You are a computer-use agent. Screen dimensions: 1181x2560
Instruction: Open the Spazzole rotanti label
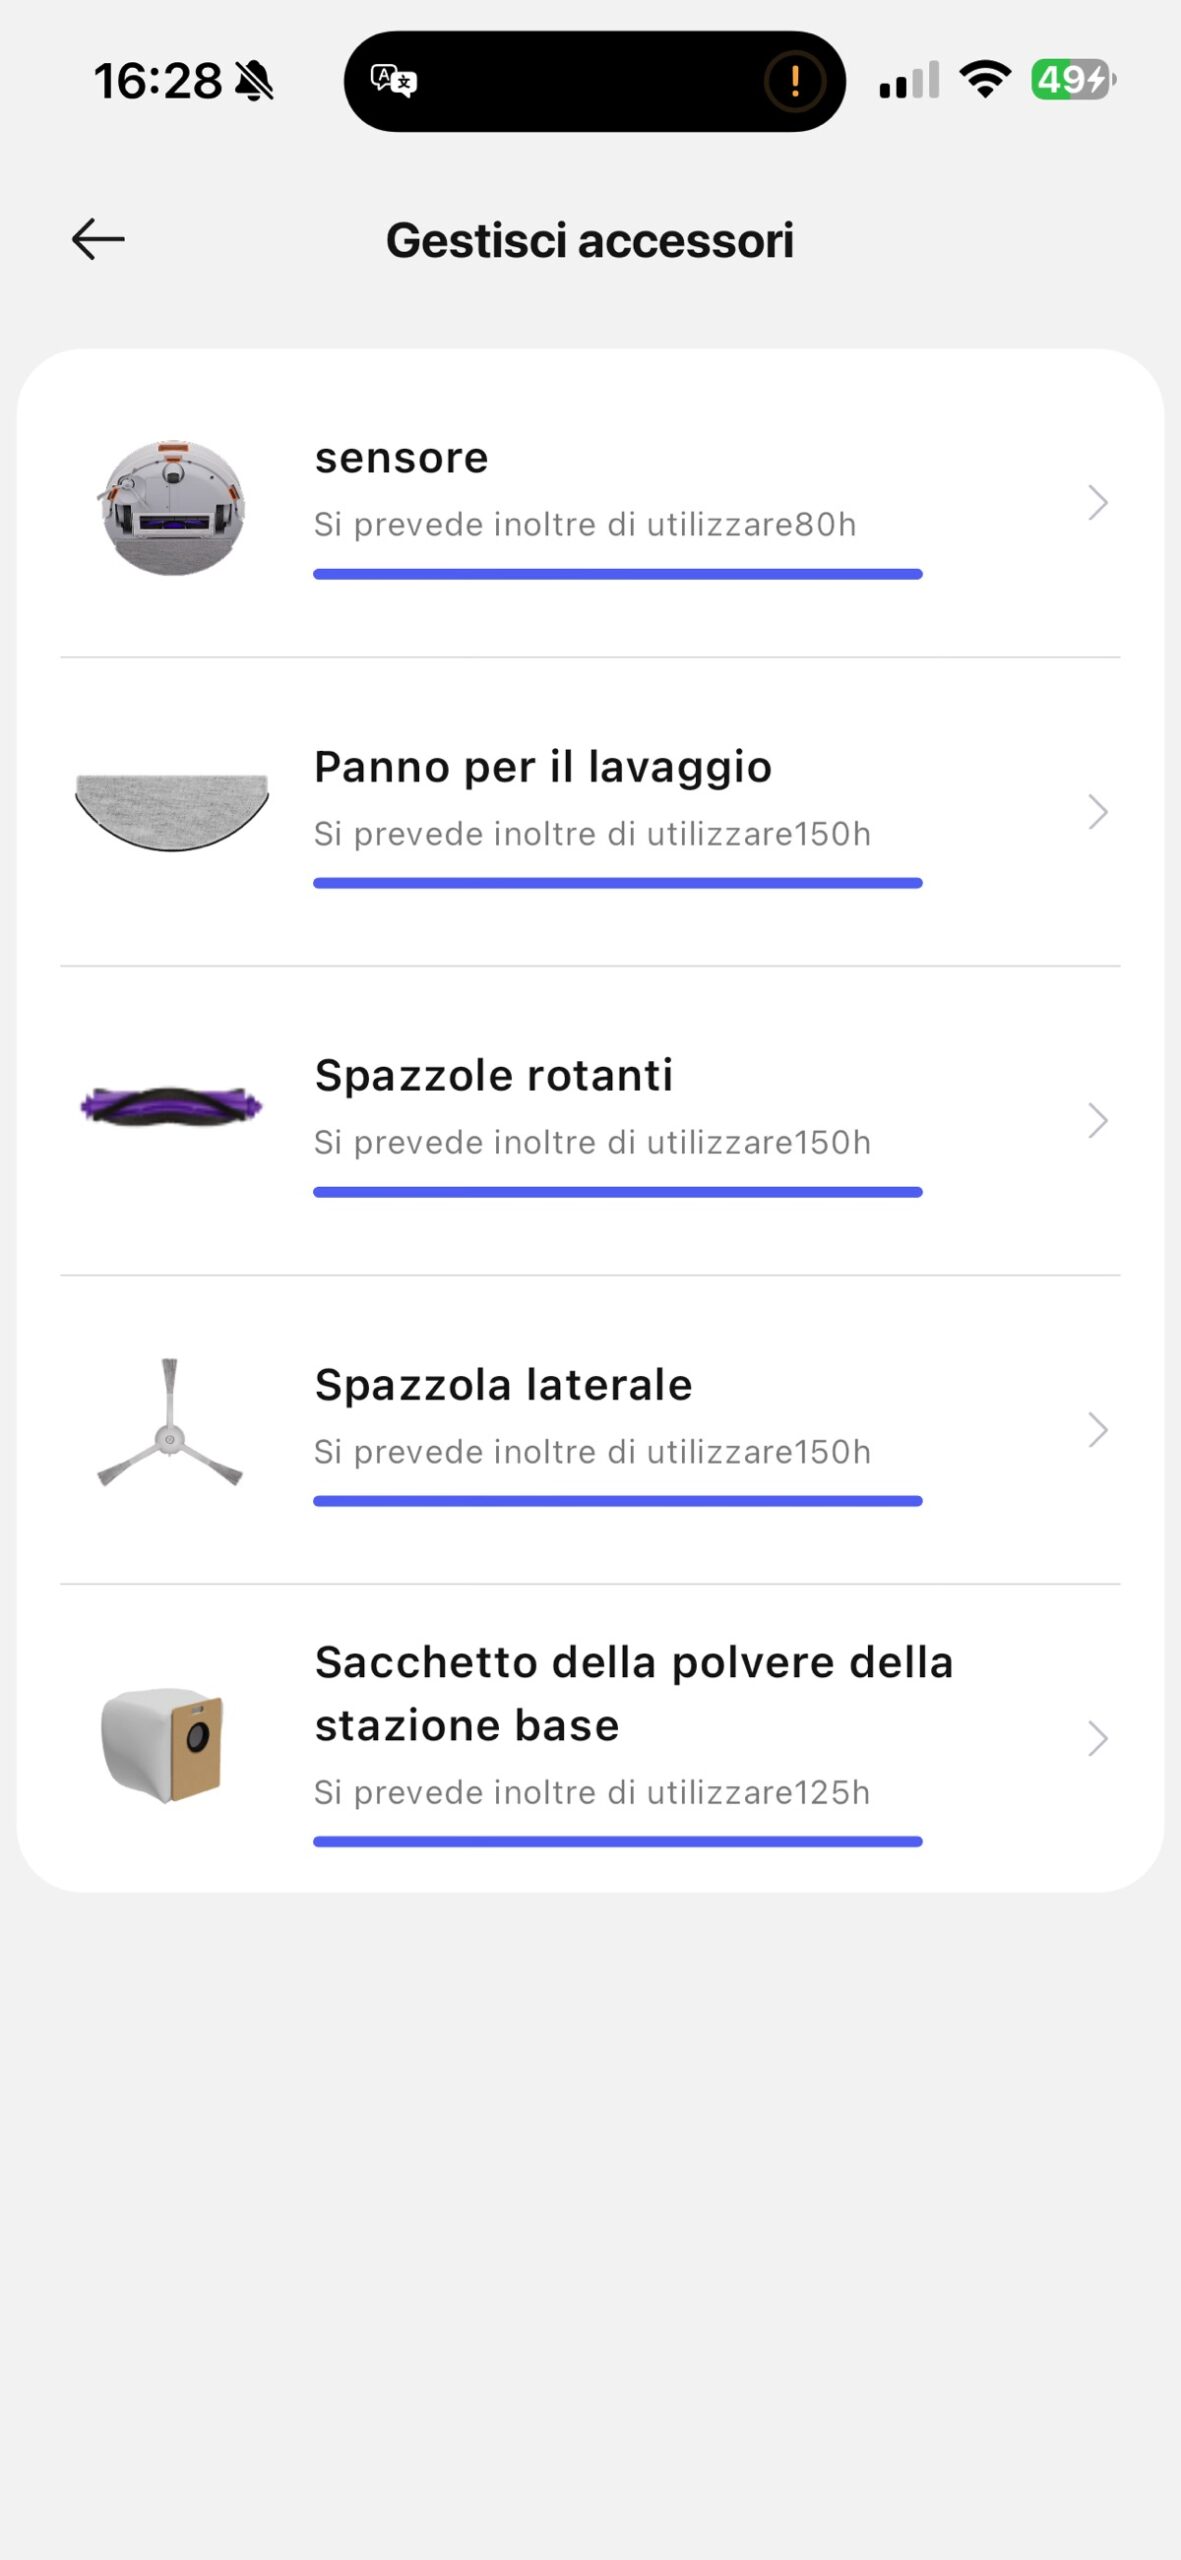(x=494, y=1076)
